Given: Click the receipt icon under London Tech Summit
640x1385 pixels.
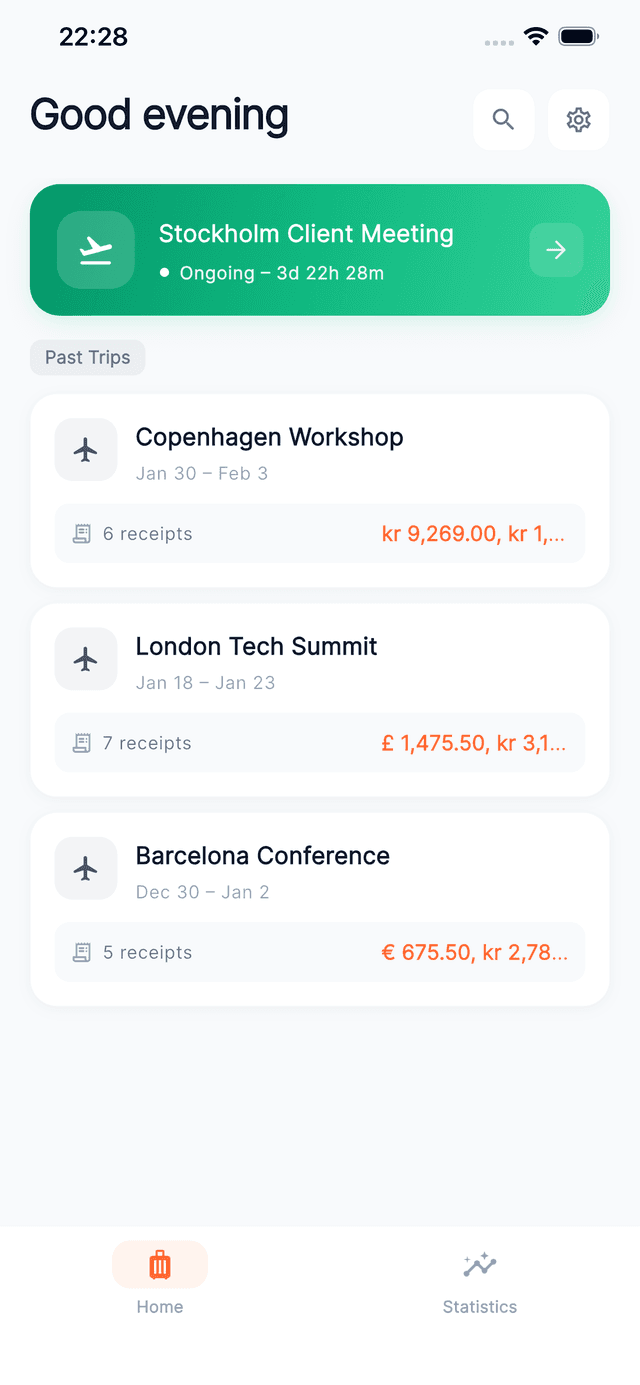Looking at the screenshot, I should 82,743.
